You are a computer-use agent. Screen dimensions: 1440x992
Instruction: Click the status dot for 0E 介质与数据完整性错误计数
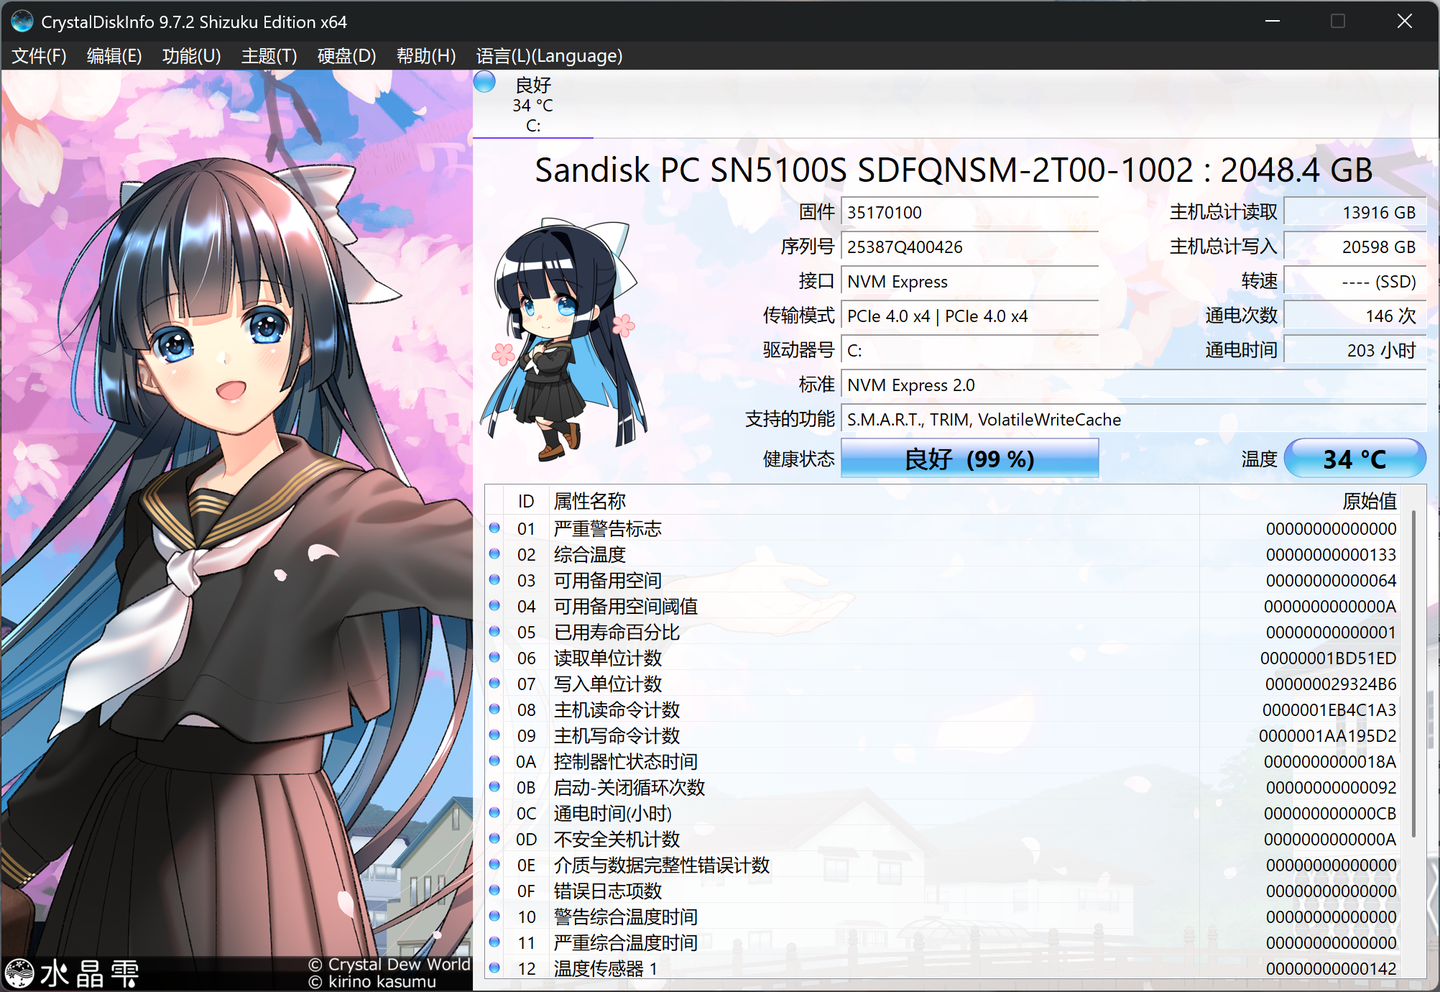pos(495,865)
